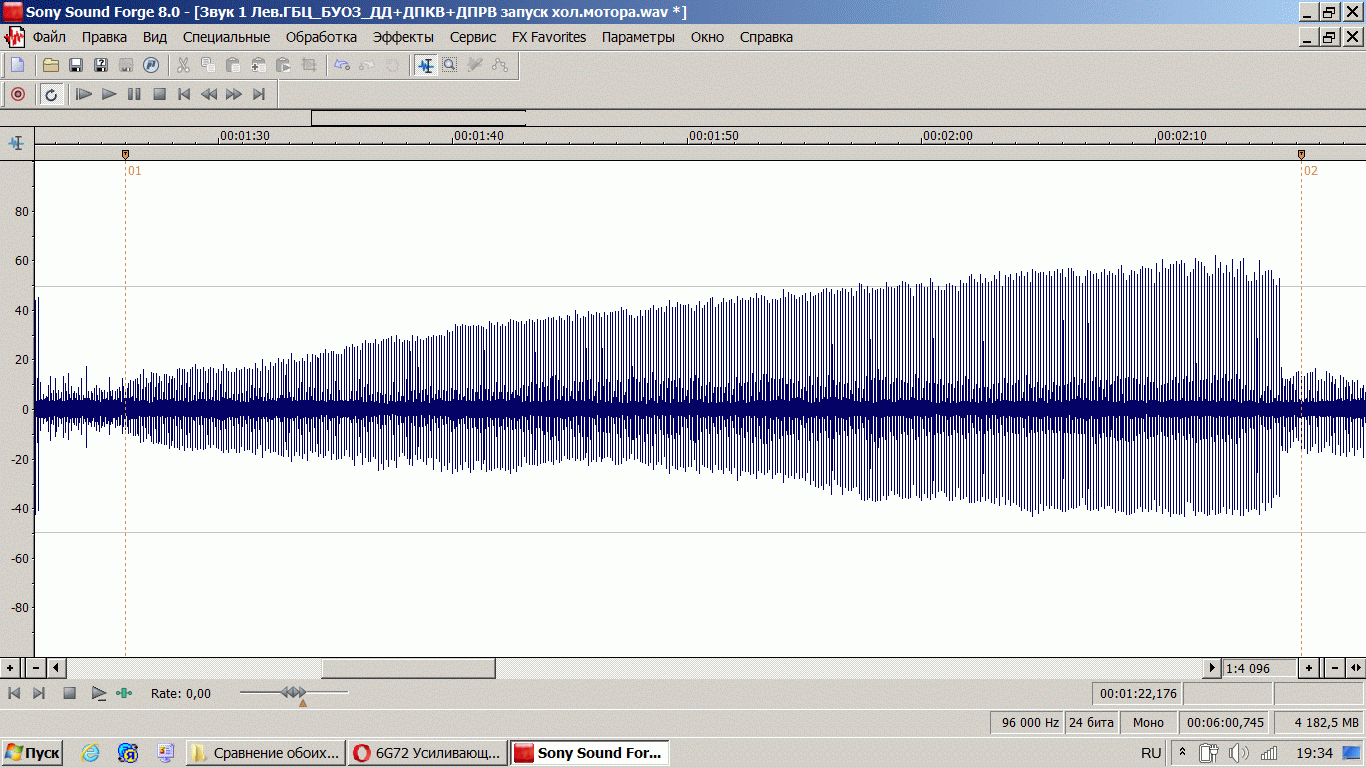Click the Пуск start button
Viewport: 1366px width, 768px height.
tap(33, 753)
